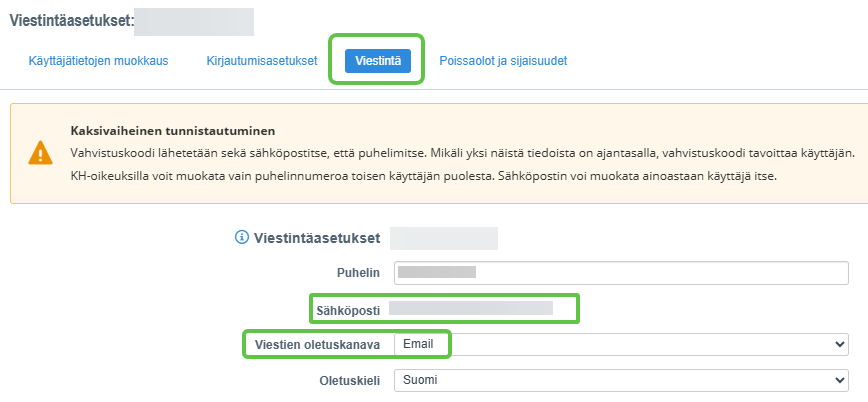868x402 pixels.
Task: Click the Viestien oletuskanava label
Action: (316, 345)
